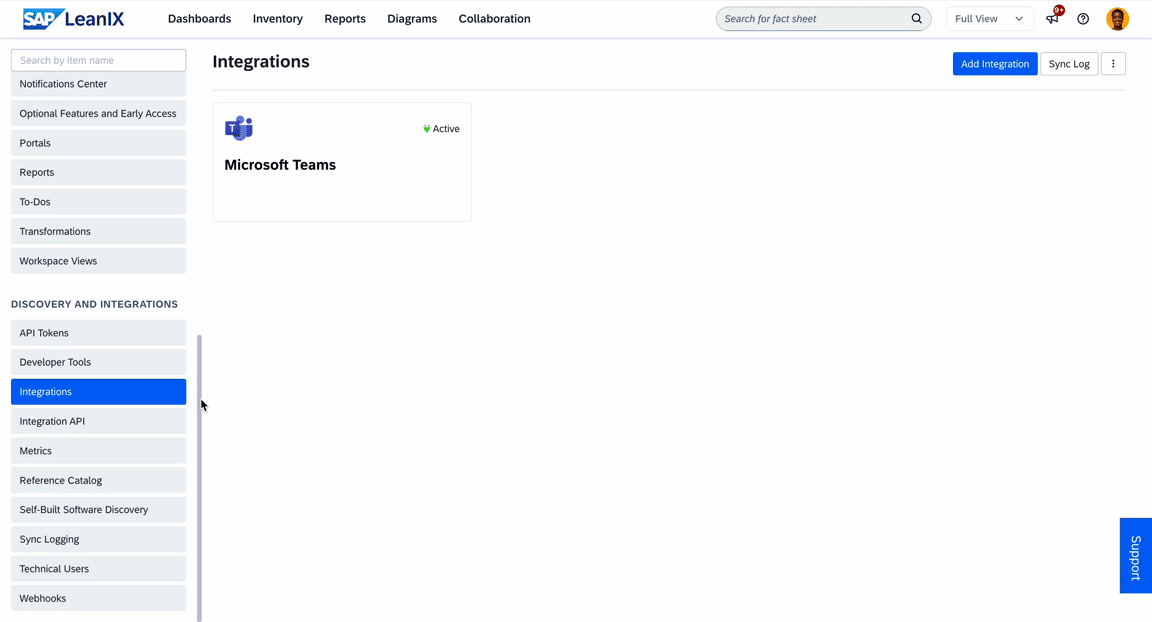Select Workspace Views in sidebar
1152x622 pixels.
tap(98, 261)
